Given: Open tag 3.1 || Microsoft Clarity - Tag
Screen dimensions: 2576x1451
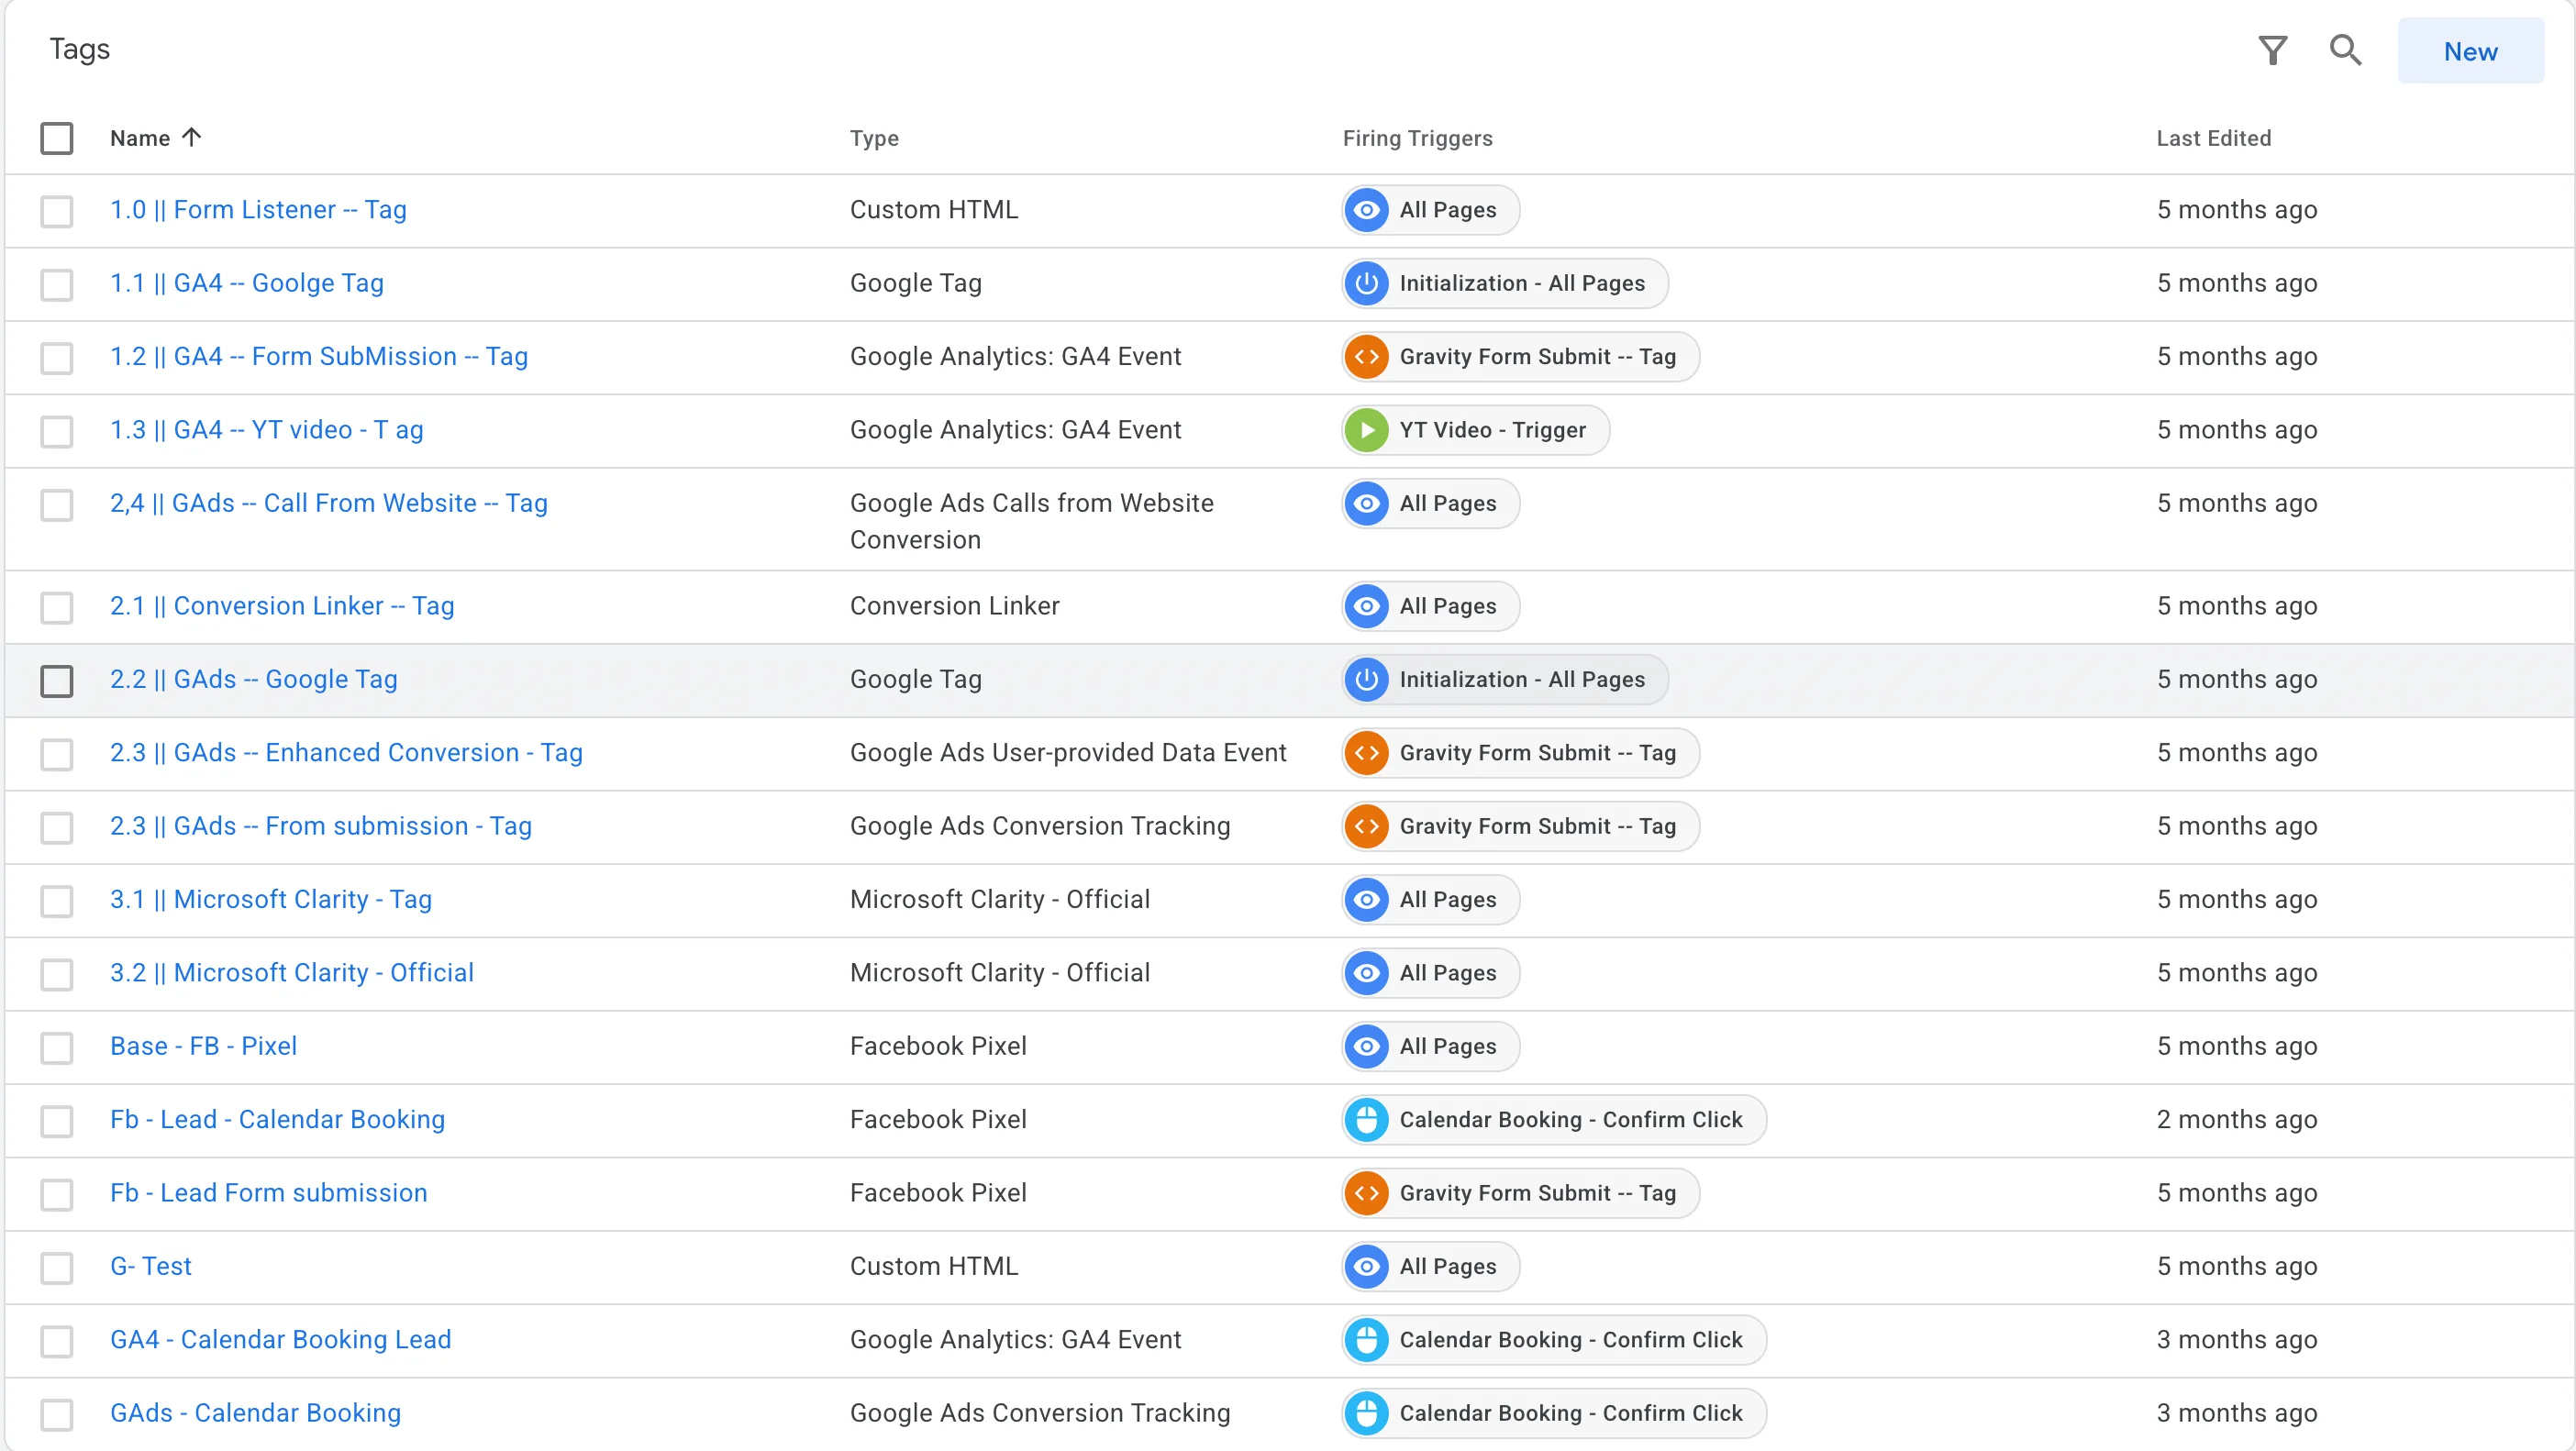Looking at the screenshot, I should click(x=271, y=899).
